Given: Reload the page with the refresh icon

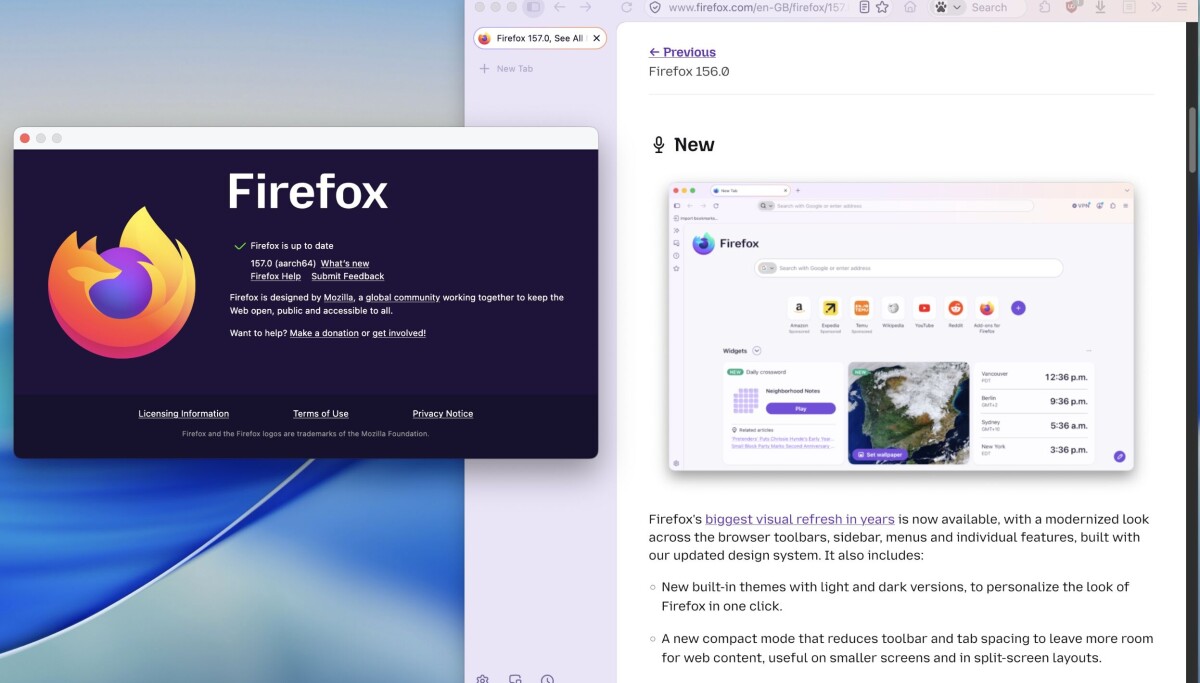Looking at the screenshot, I should click(x=626, y=7).
